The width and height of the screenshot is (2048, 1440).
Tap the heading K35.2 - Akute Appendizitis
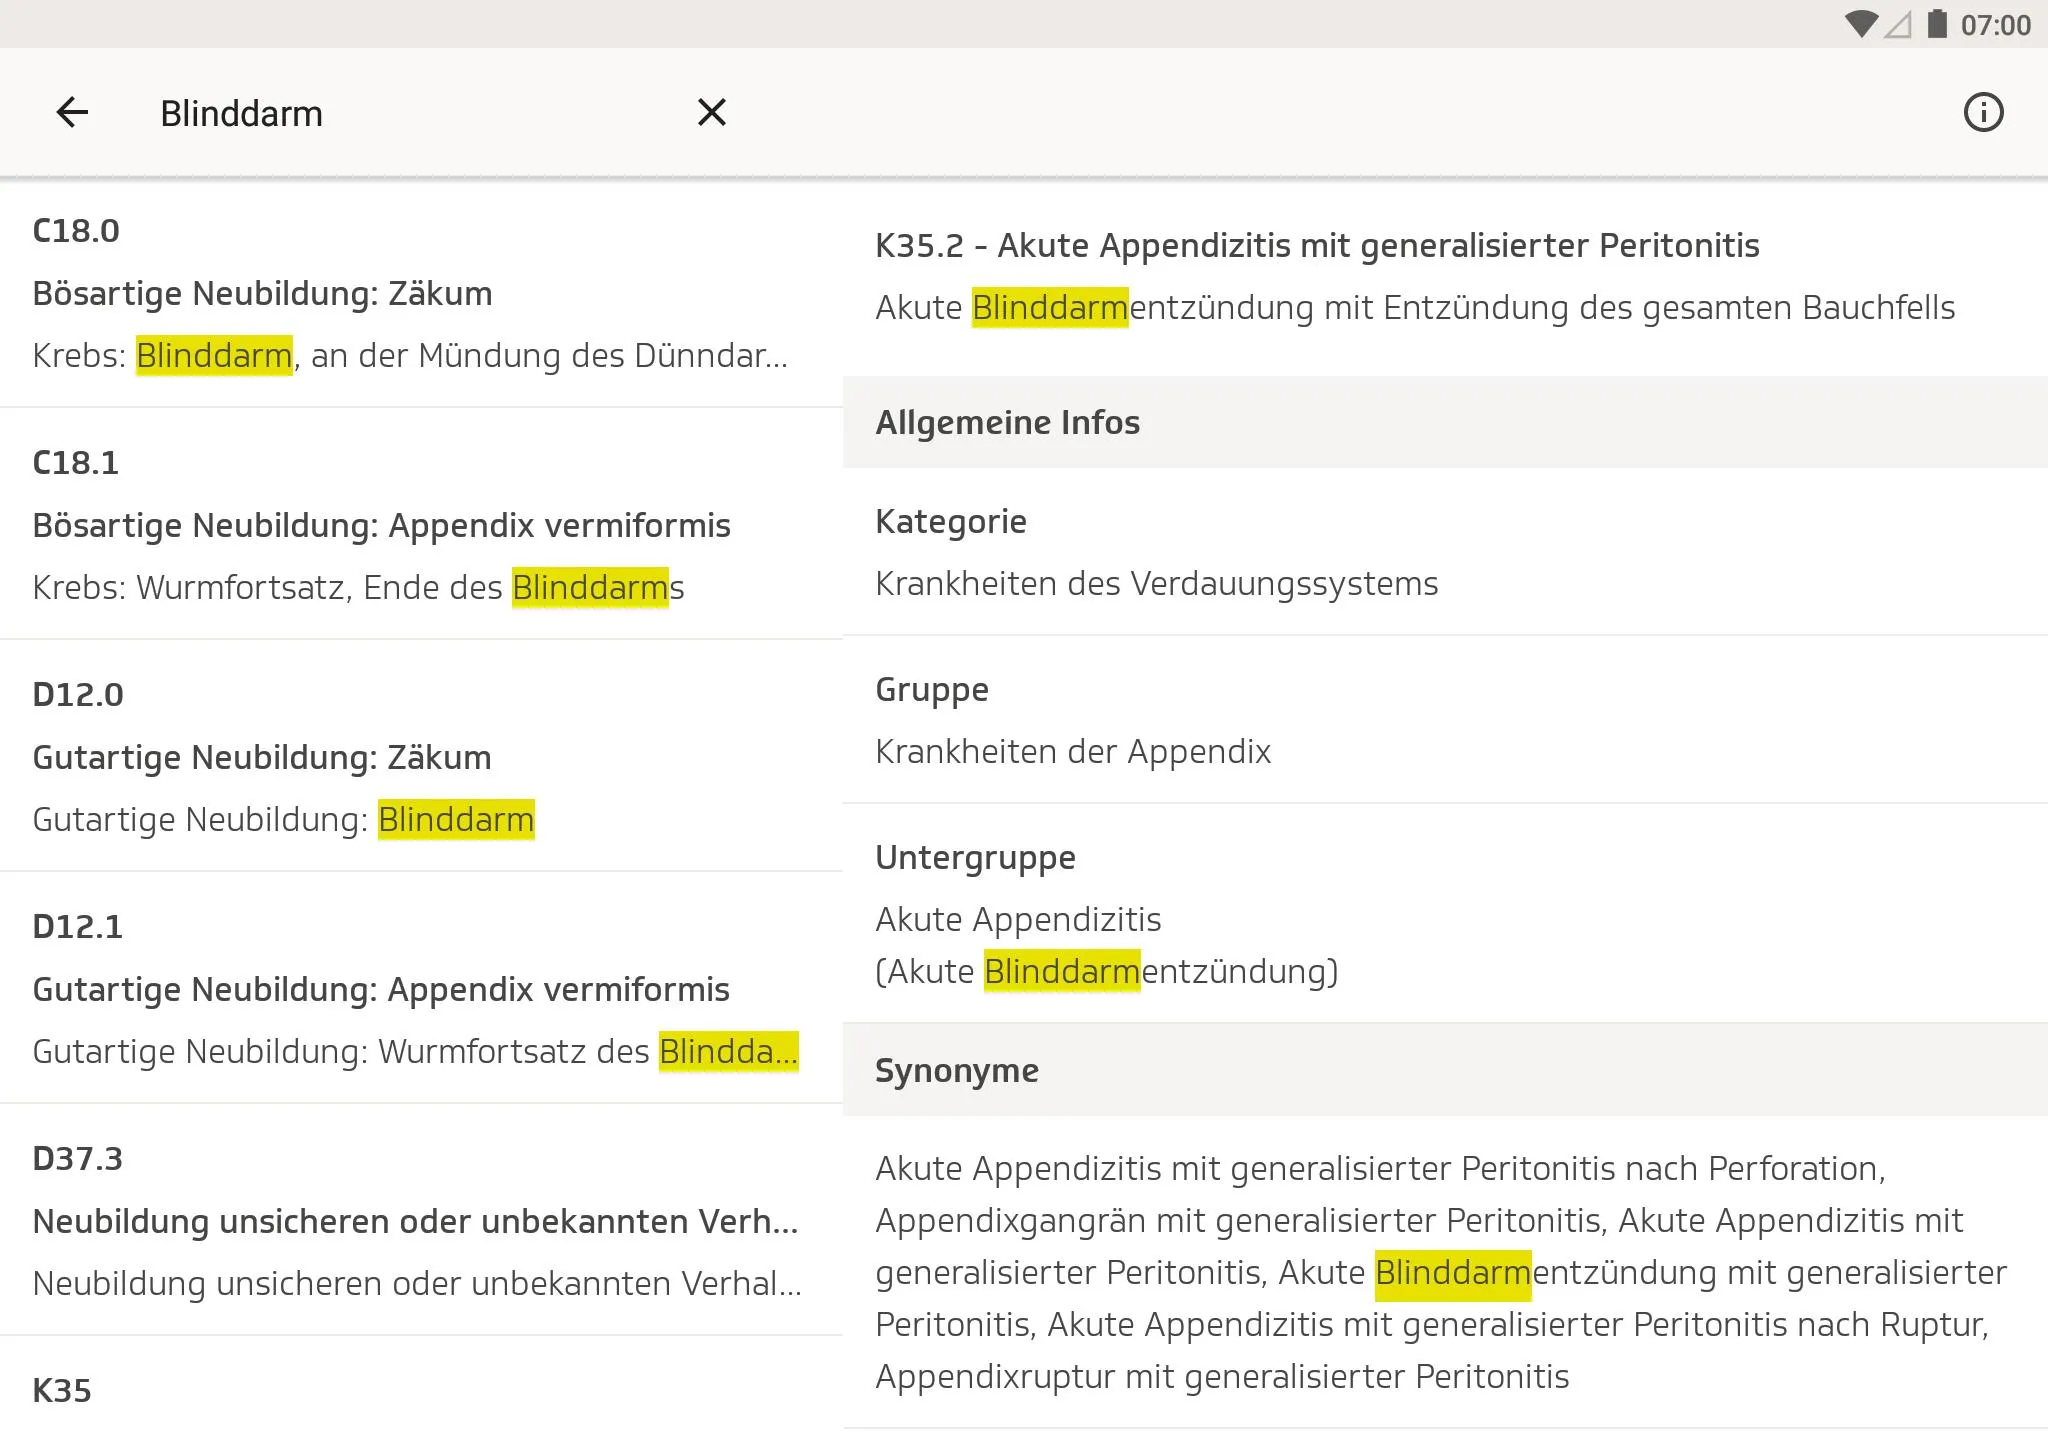[1317, 245]
